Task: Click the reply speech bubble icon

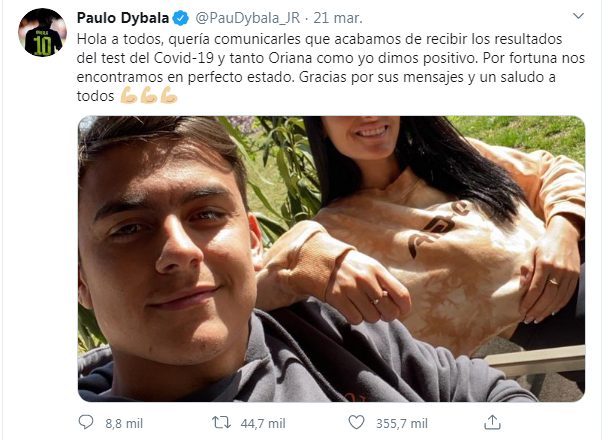Action: [x=86, y=422]
